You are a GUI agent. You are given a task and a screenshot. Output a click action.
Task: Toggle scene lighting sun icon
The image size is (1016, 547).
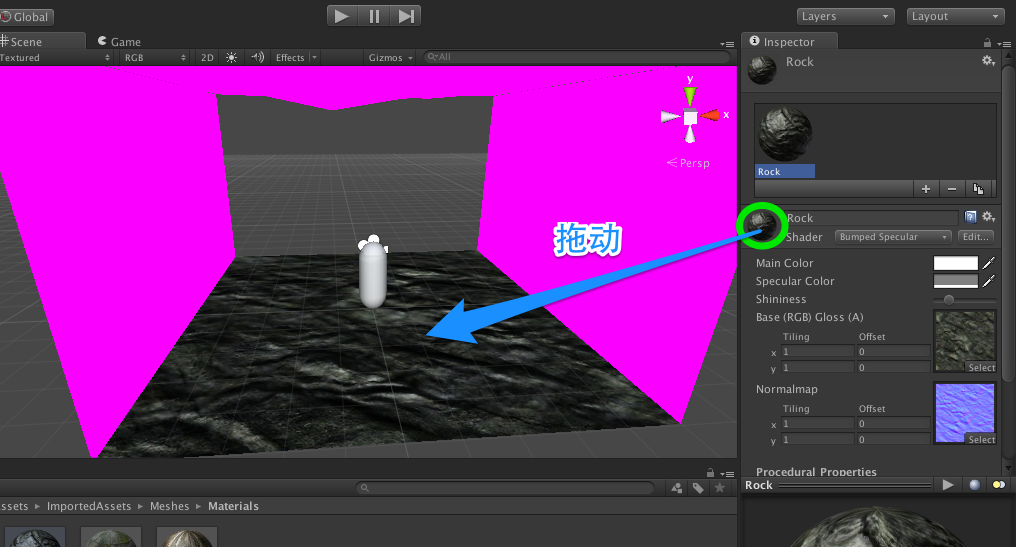[231, 58]
